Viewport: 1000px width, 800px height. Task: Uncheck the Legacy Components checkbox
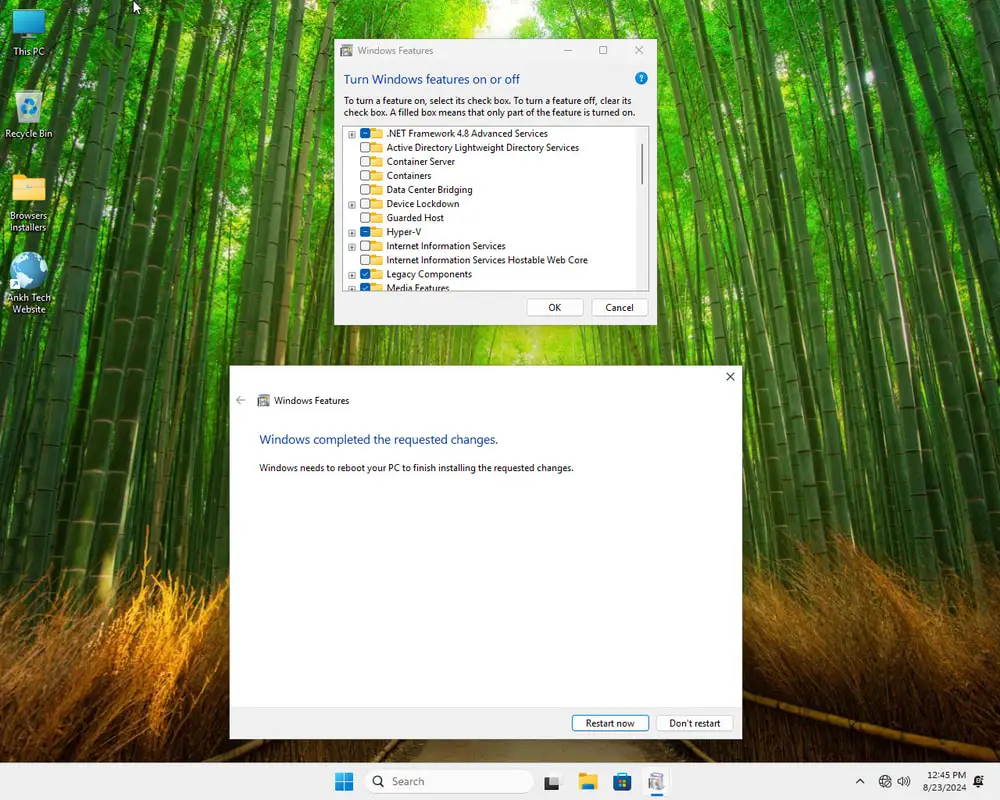(x=365, y=274)
